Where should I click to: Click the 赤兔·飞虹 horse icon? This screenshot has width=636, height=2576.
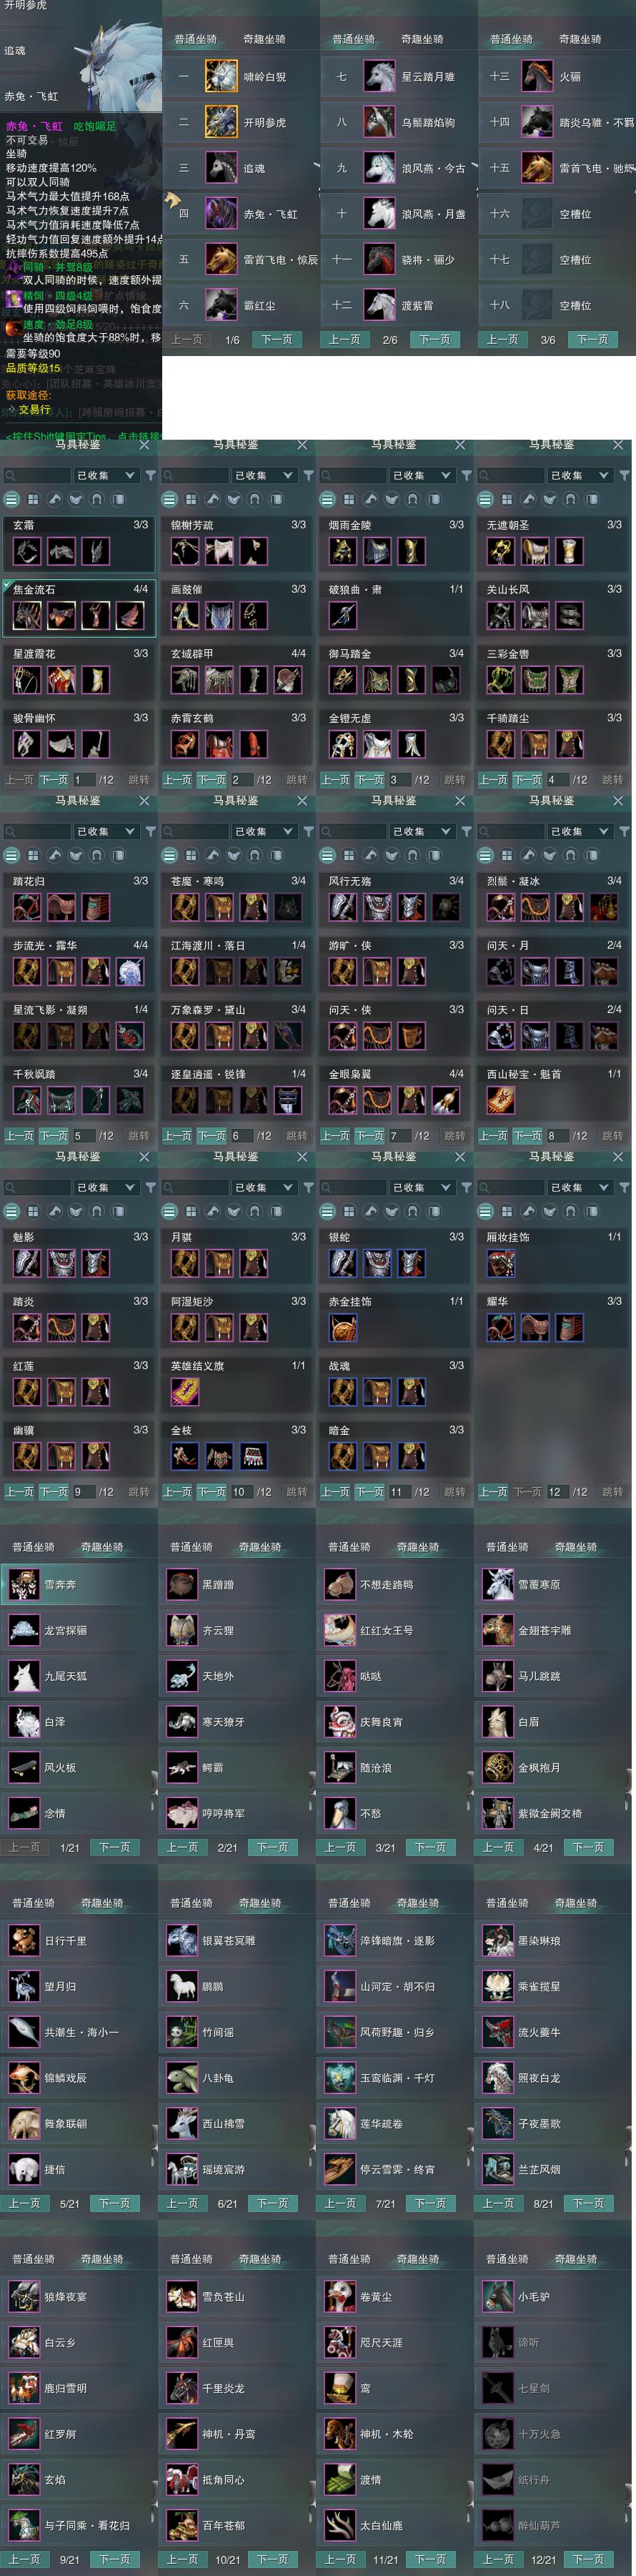point(221,213)
